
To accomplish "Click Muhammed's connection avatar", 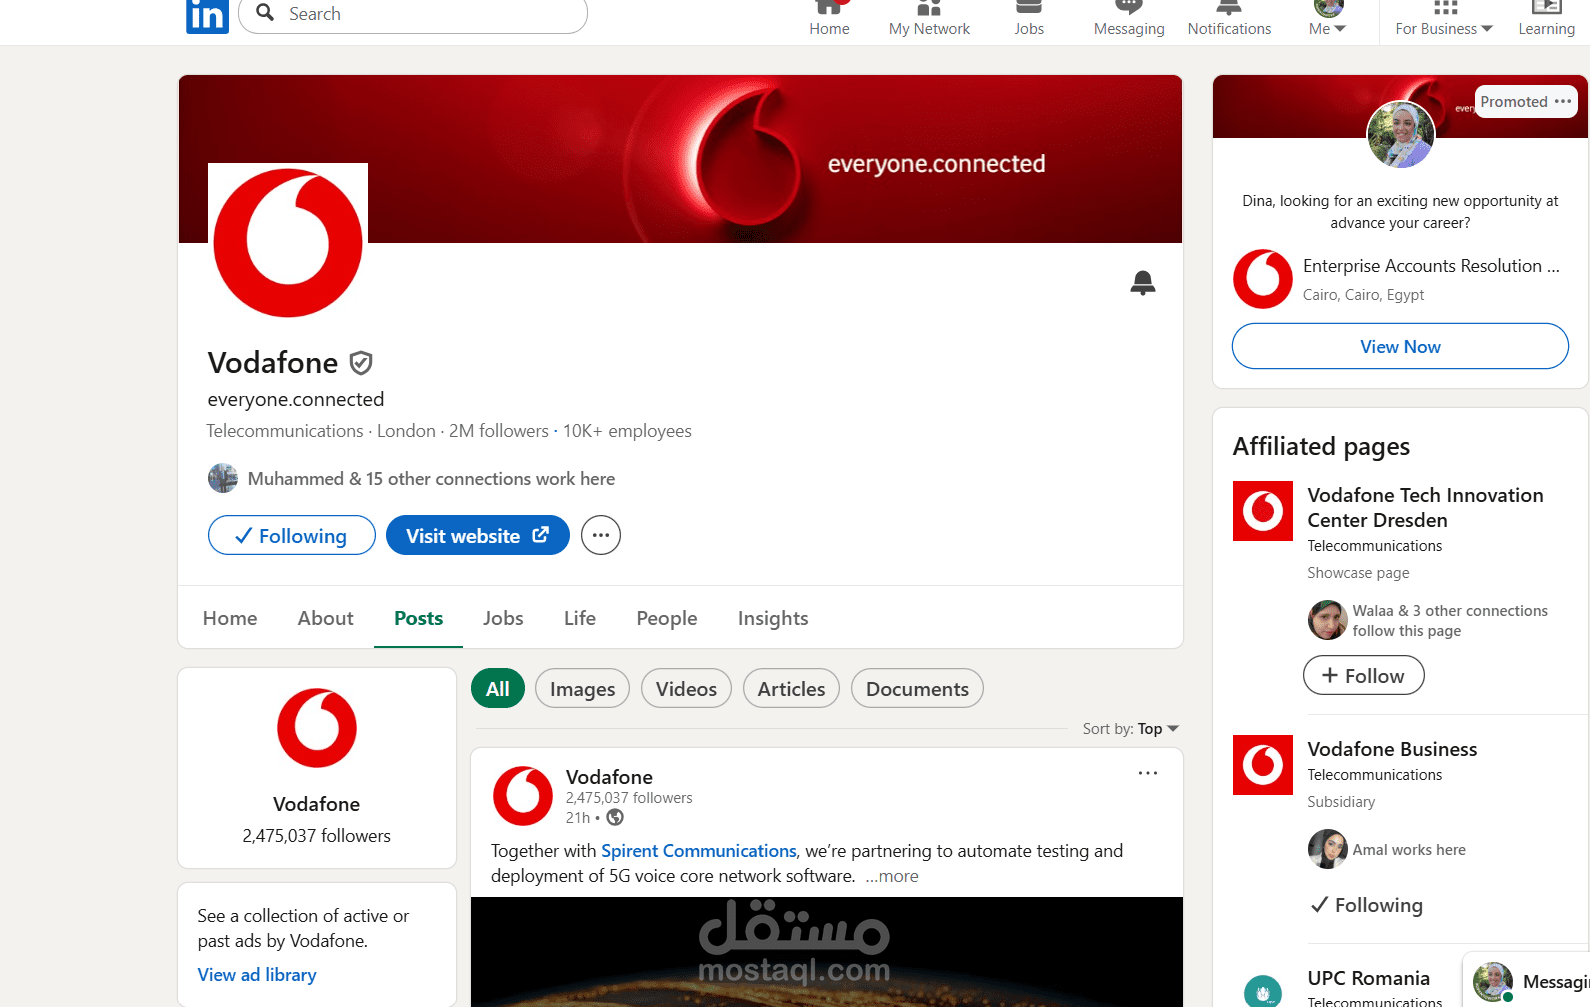I will 223,478.
